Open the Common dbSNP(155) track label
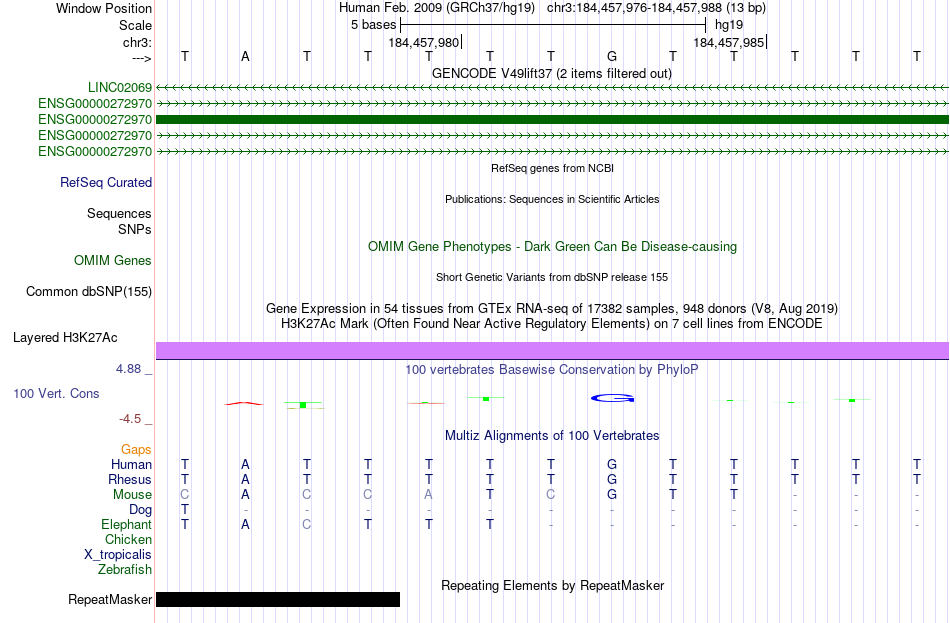 coord(88,292)
